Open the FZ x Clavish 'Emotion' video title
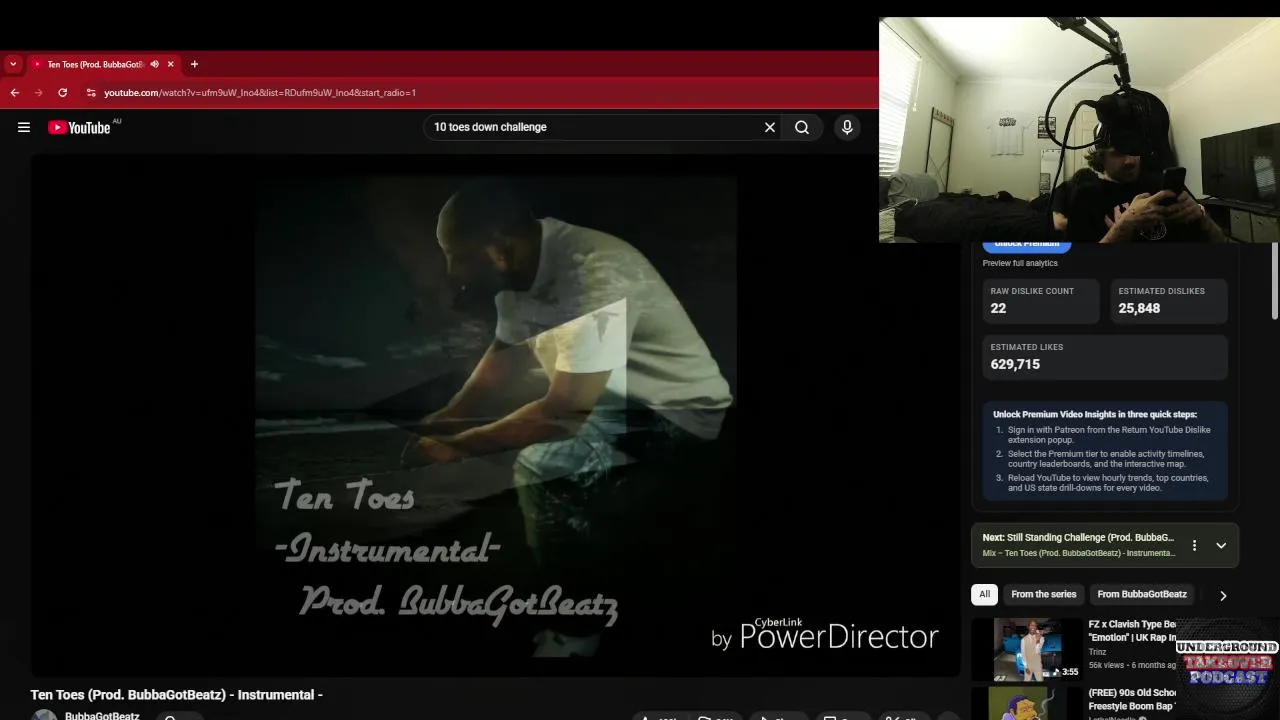The height and width of the screenshot is (720, 1280). pos(1132,631)
